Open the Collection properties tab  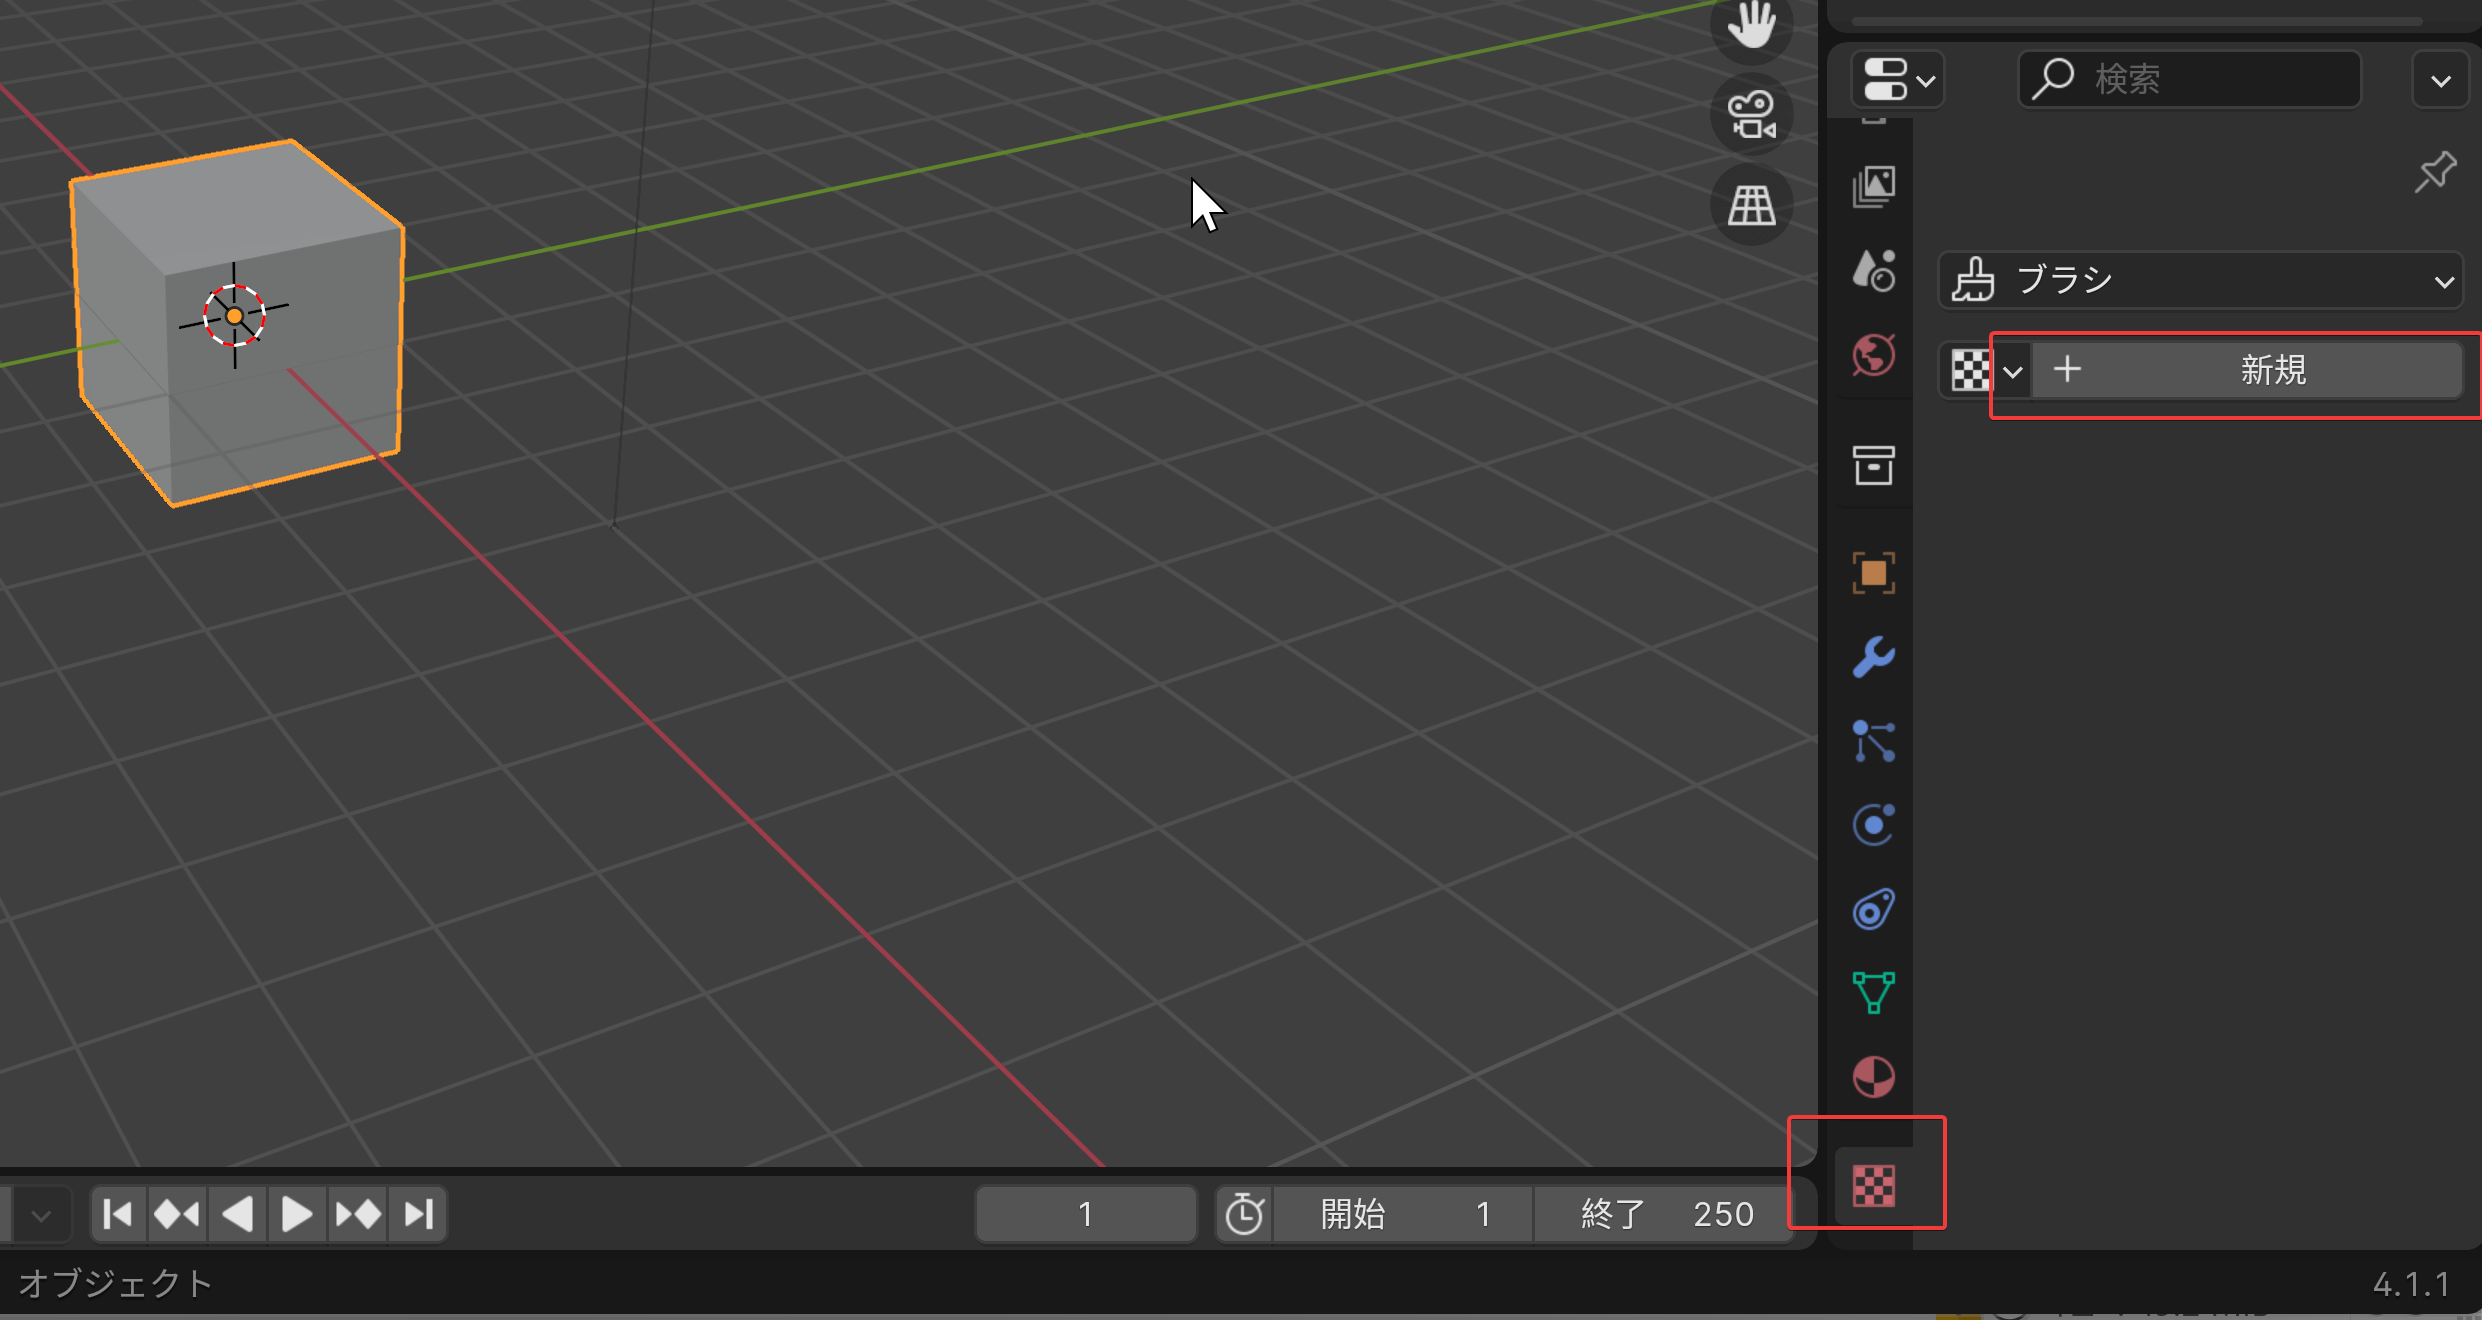tap(1873, 465)
